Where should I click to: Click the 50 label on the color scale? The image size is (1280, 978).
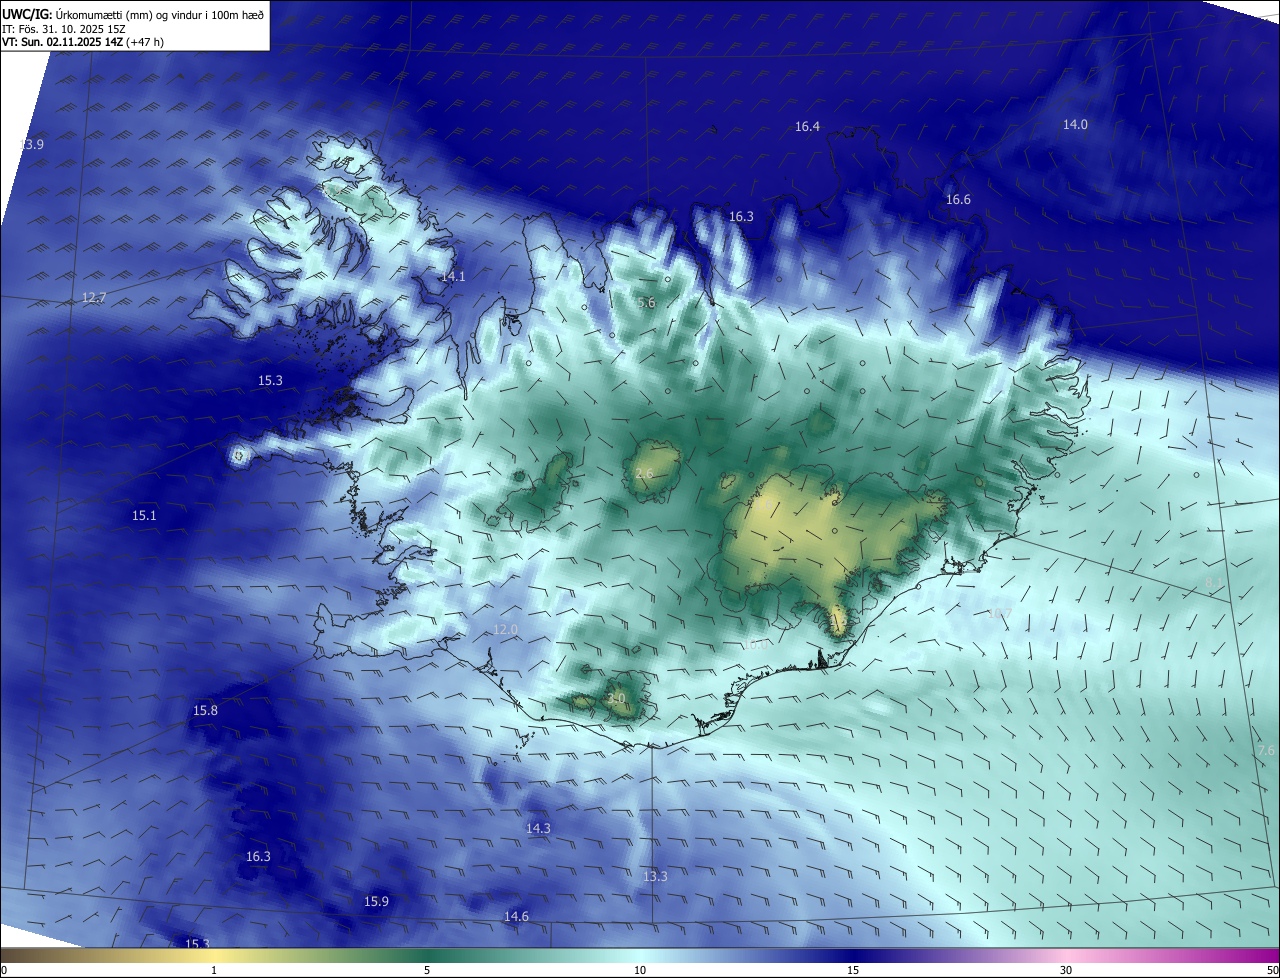(x=1272, y=970)
